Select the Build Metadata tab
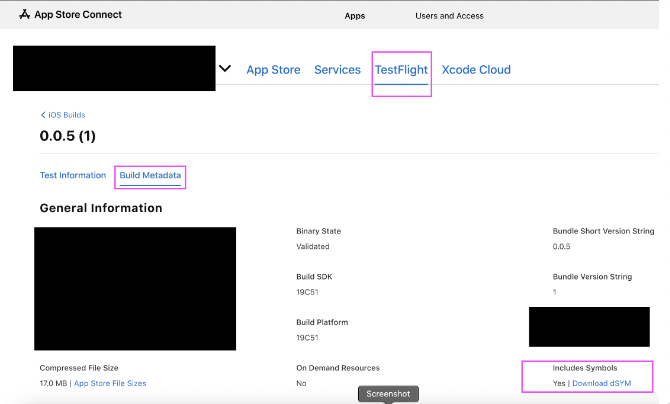Viewport: 670px width, 404px height. 150,175
